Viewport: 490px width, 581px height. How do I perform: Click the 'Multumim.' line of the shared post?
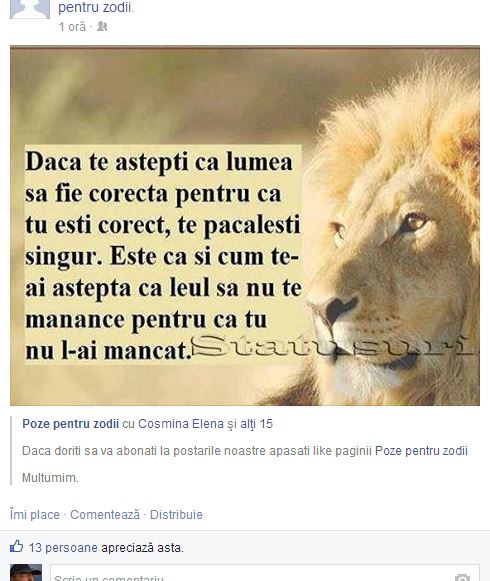(x=50, y=477)
